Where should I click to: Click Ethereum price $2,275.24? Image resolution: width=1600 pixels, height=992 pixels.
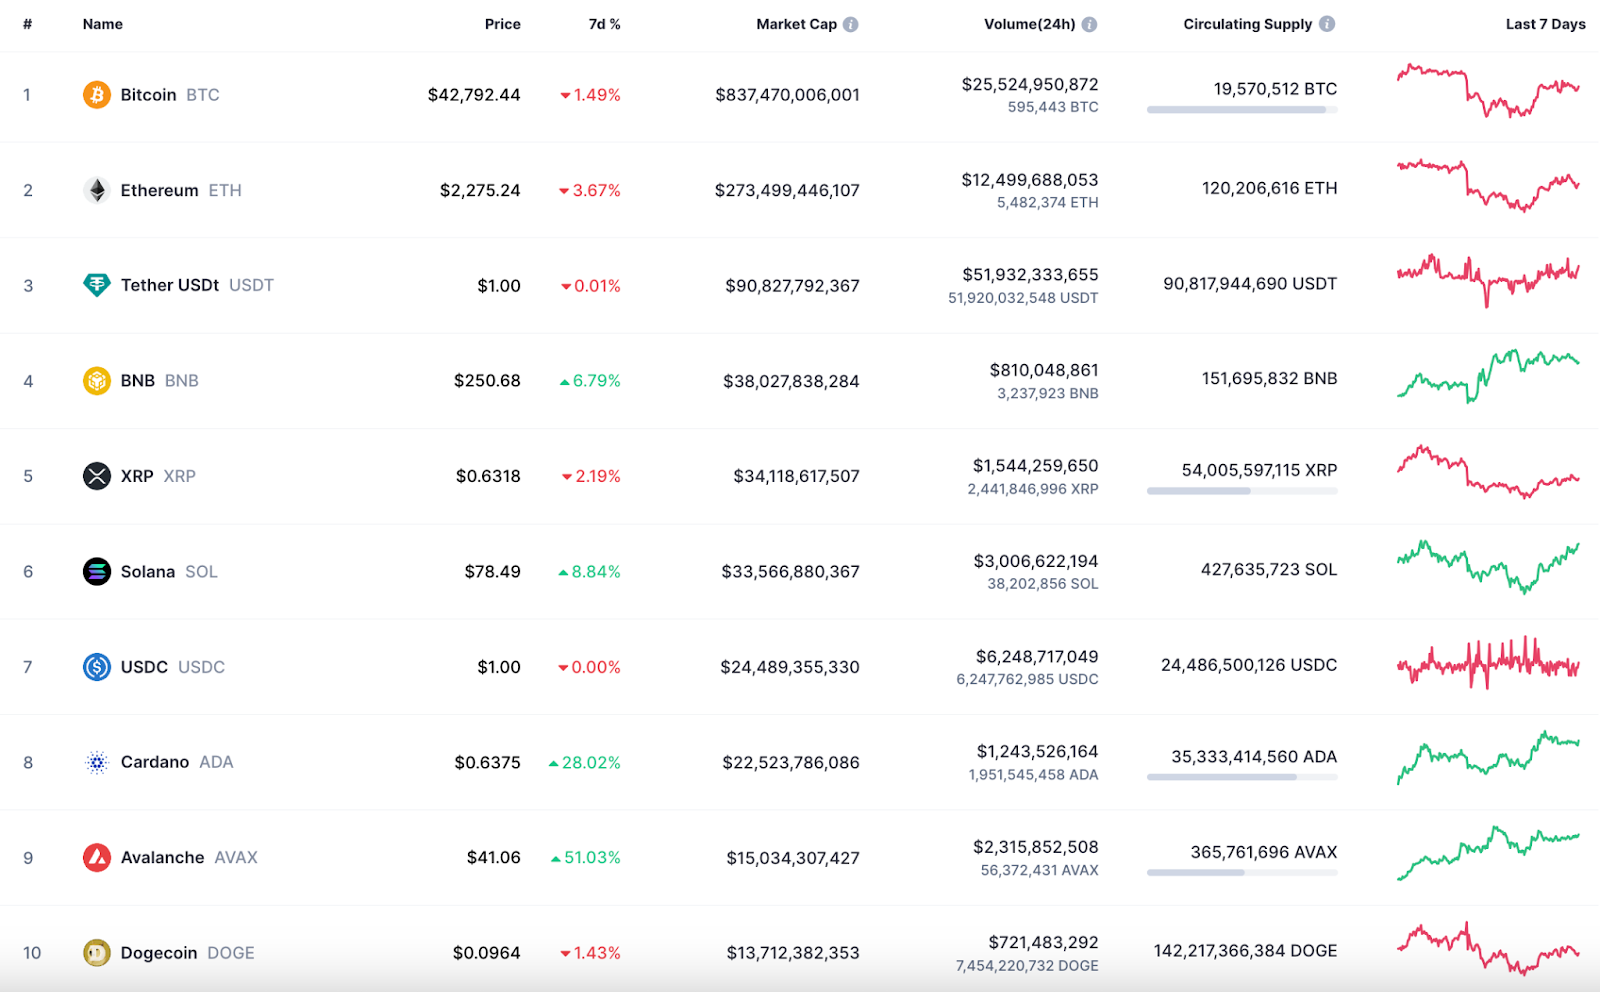tap(480, 190)
